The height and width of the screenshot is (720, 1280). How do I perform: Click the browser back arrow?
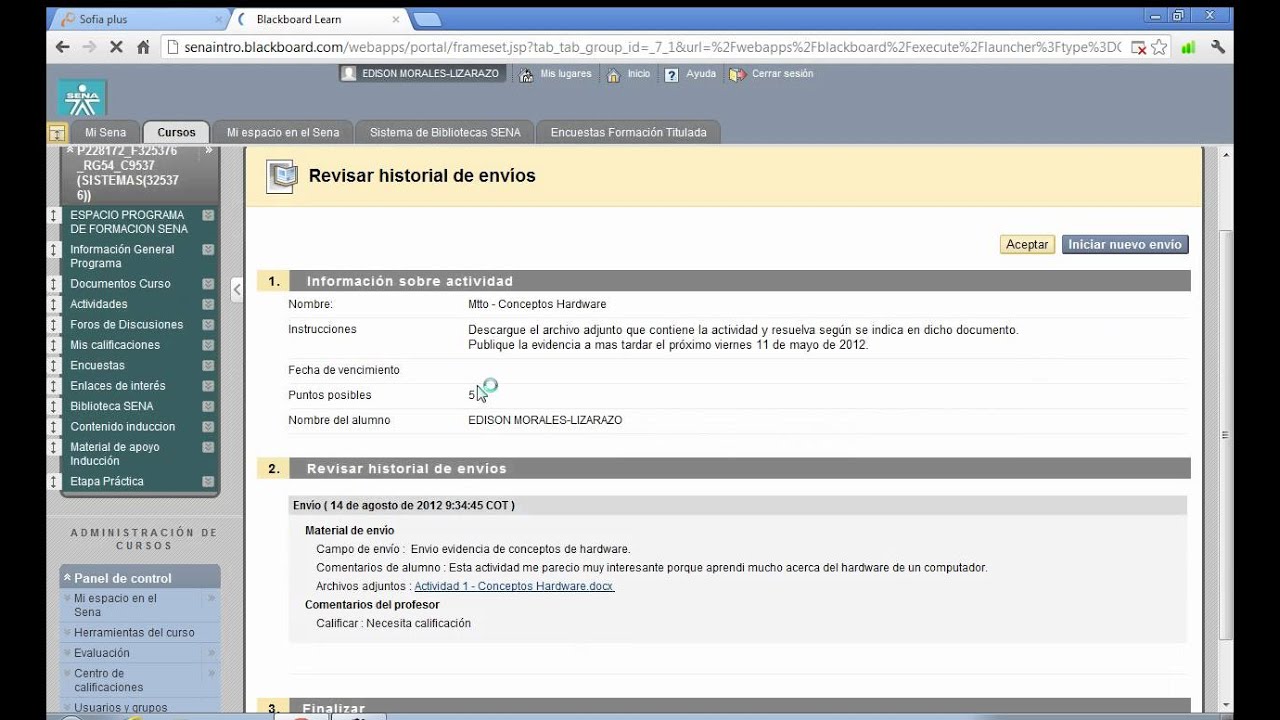(x=63, y=47)
